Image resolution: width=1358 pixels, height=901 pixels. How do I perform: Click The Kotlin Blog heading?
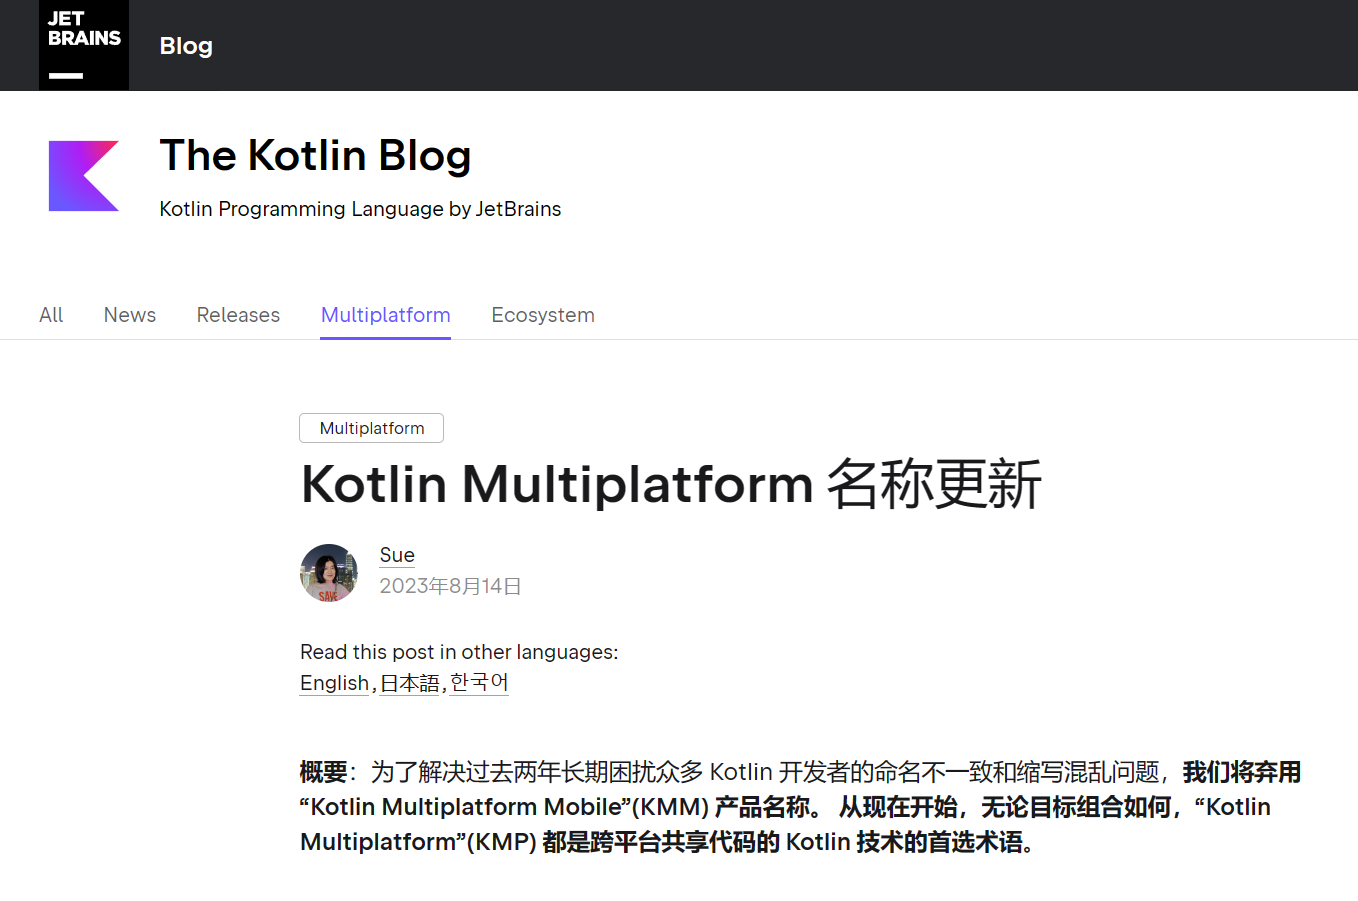coord(315,156)
